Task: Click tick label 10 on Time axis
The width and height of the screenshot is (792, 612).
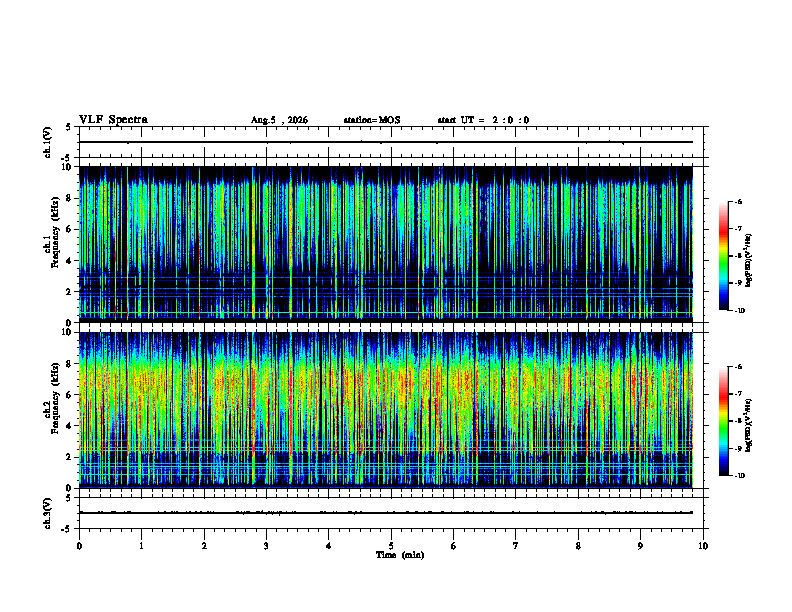Action: 703,546
